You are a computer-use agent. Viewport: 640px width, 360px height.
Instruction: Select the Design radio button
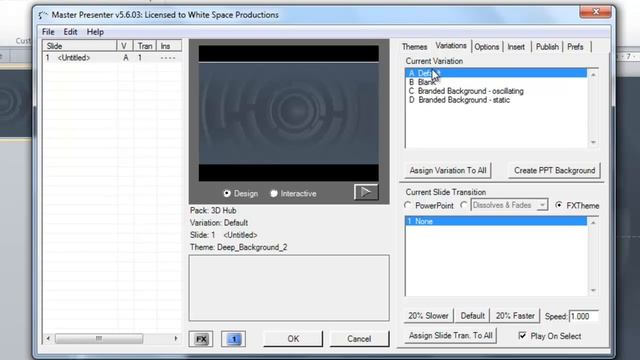pos(227,193)
